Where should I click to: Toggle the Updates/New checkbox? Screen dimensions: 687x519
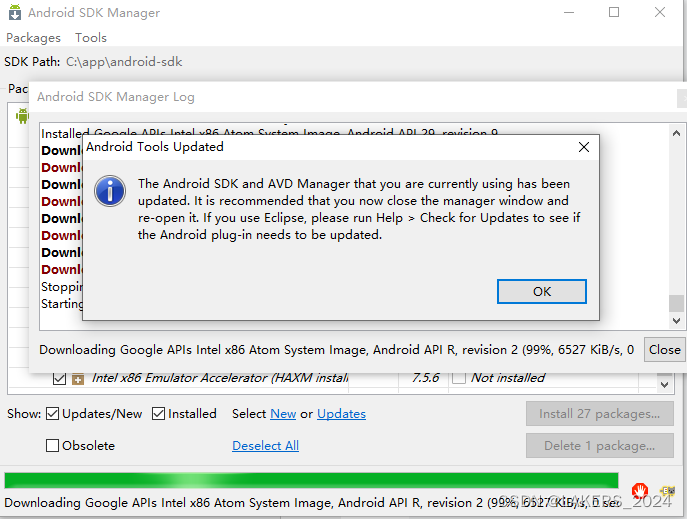52,413
